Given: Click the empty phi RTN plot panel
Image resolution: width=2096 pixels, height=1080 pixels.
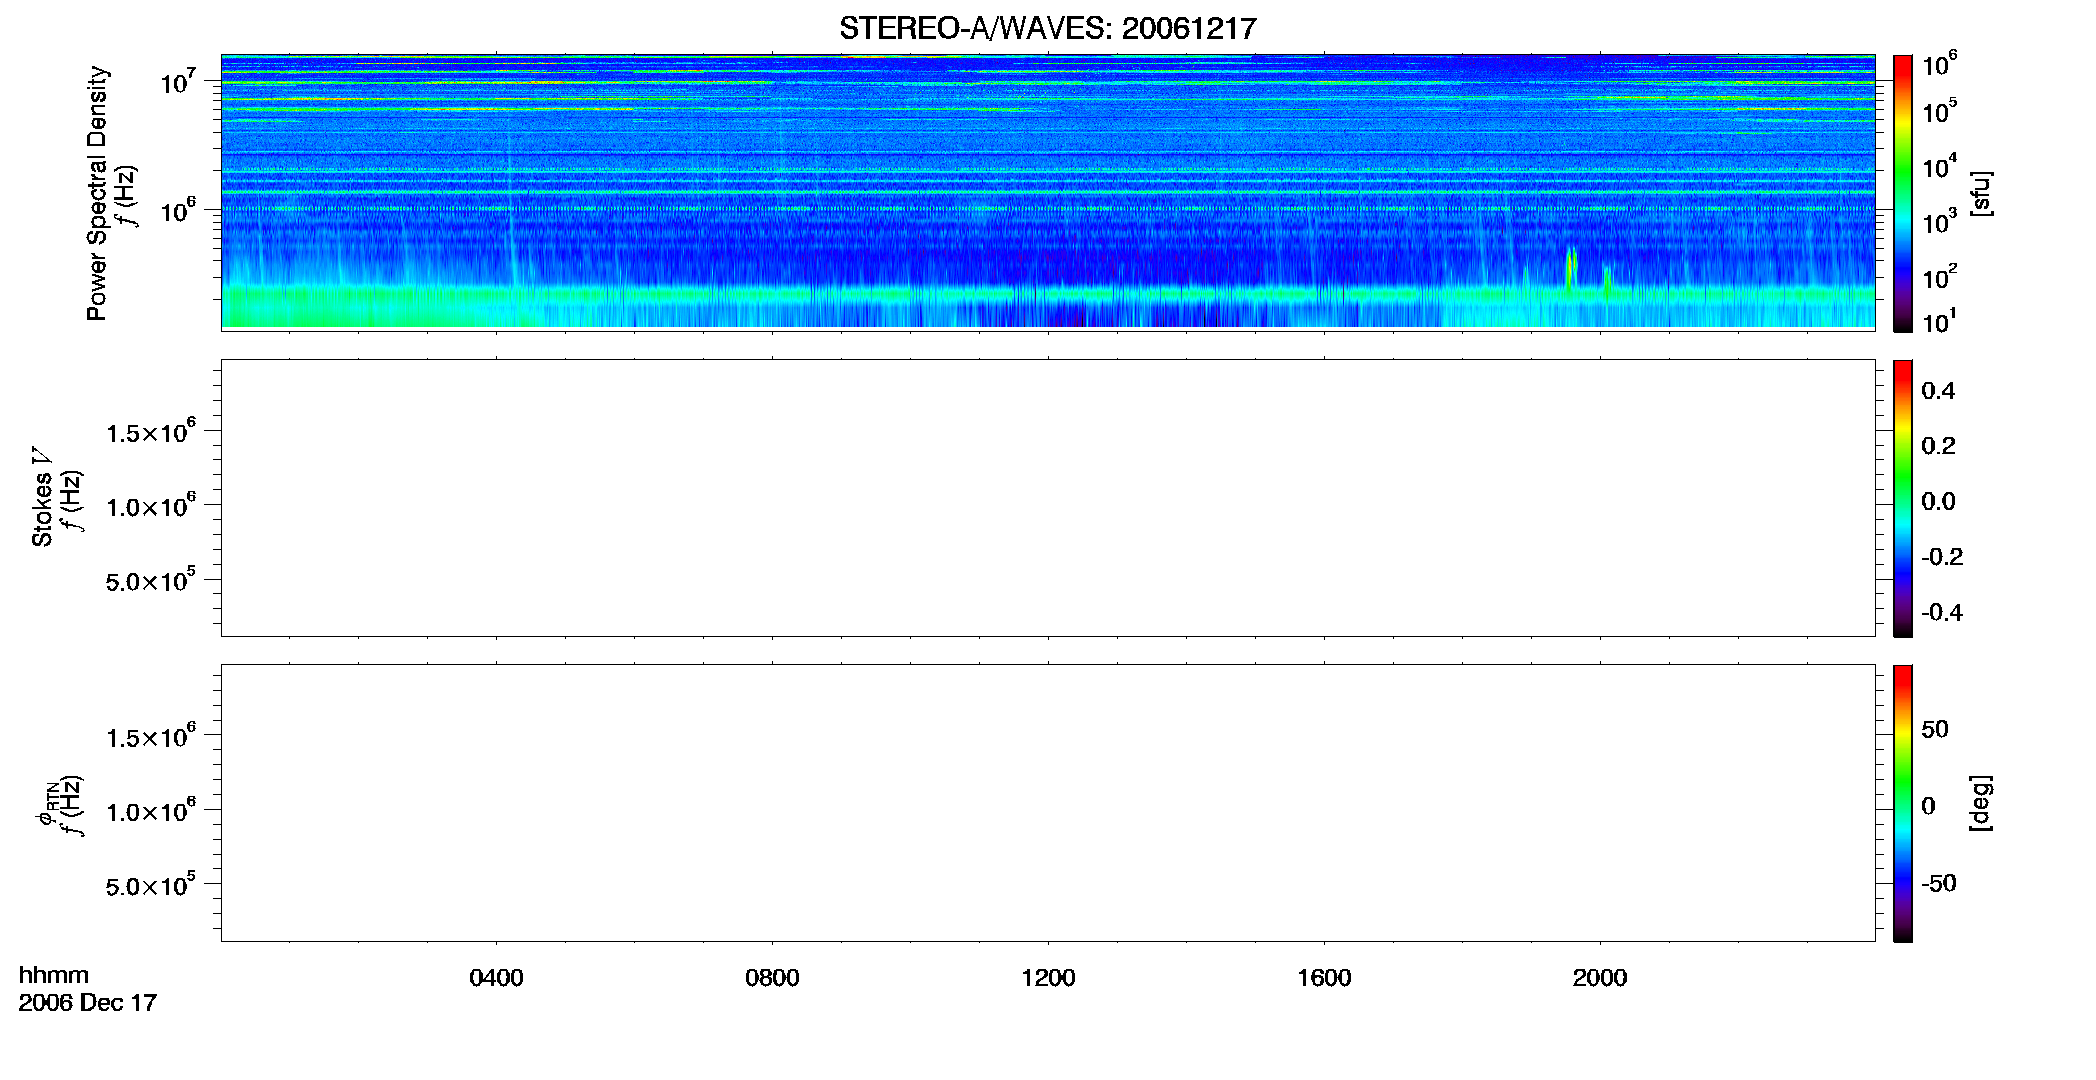Looking at the screenshot, I should [x=1048, y=803].
